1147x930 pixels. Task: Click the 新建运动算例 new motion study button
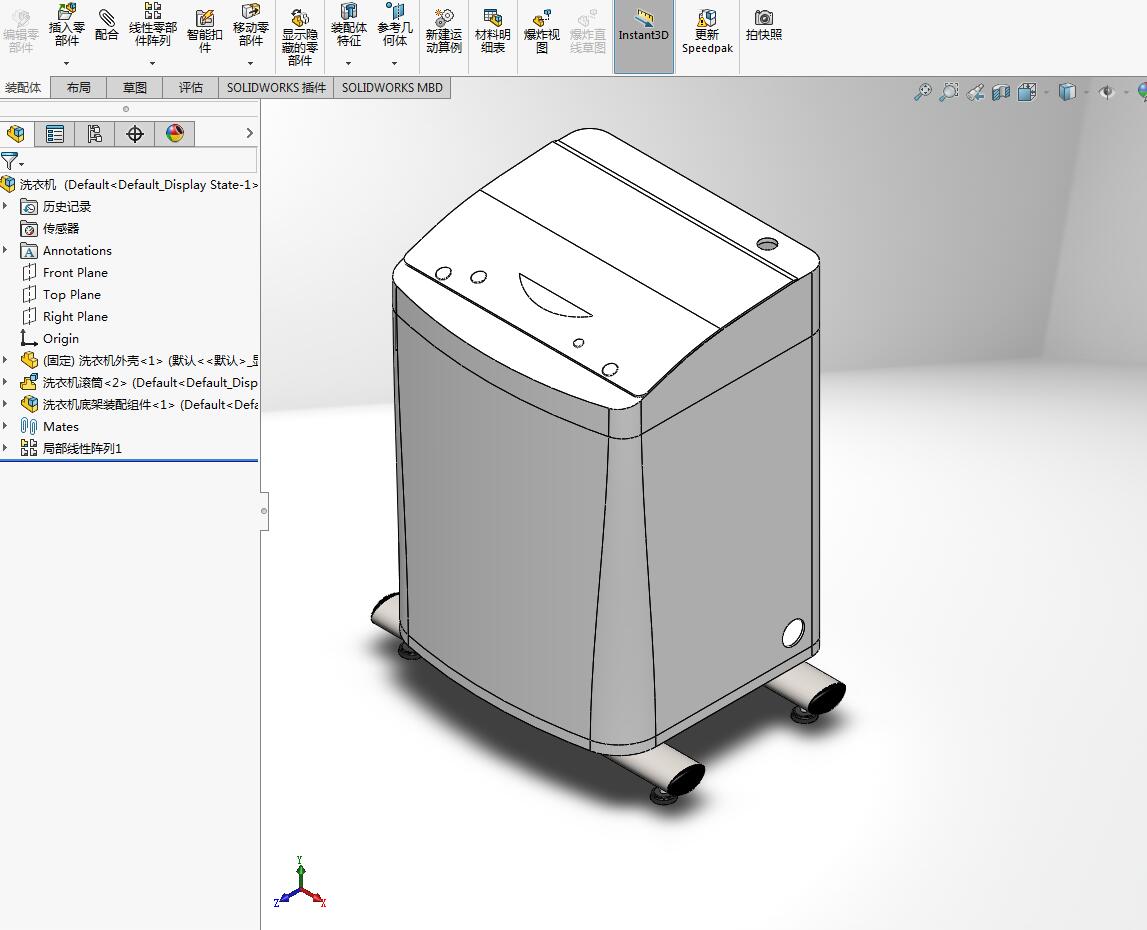(443, 31)
